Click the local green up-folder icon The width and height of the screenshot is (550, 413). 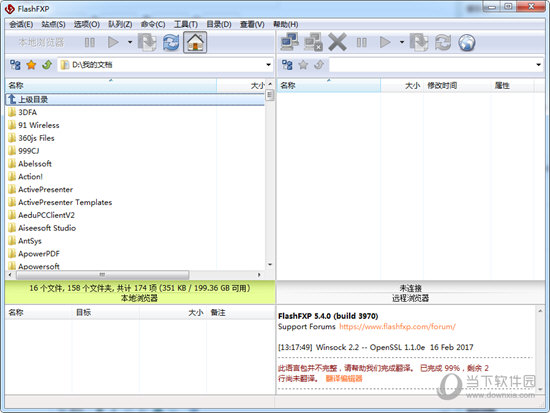tap(47, 65)
